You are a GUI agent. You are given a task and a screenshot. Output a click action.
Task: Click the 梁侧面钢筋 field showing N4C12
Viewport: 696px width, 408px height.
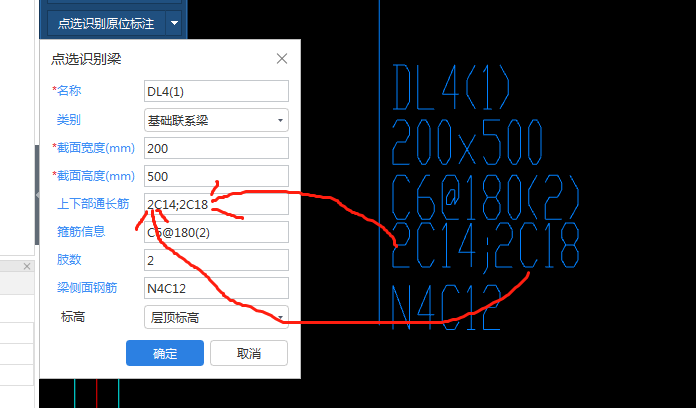[216, 288]
